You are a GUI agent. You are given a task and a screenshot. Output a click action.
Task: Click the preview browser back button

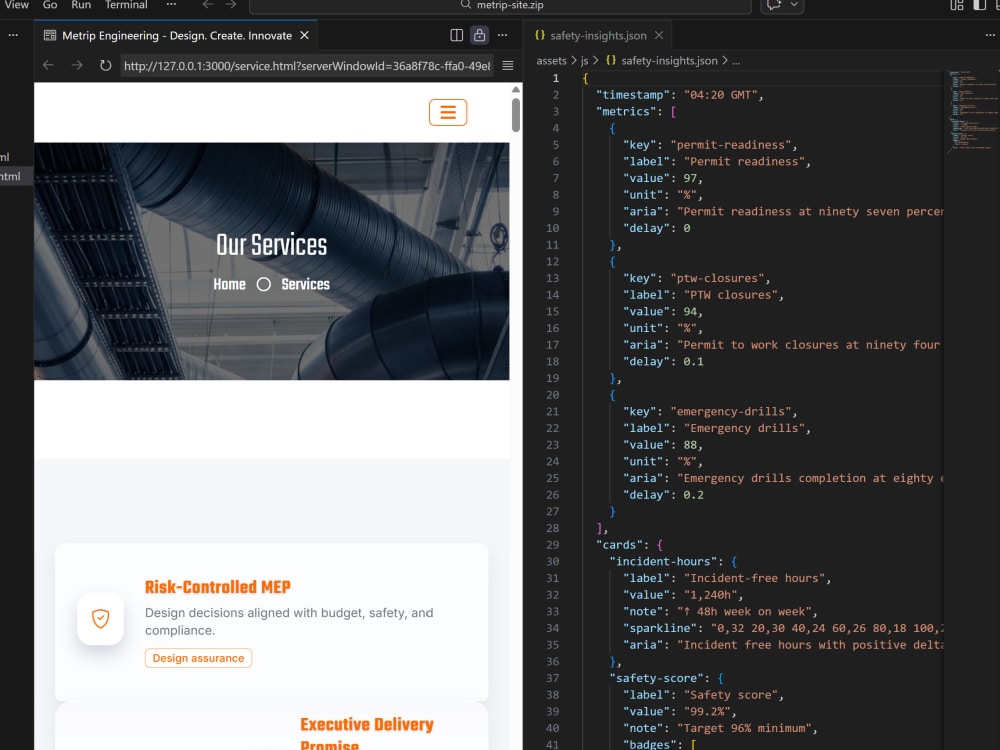click(x=48, y=65)
